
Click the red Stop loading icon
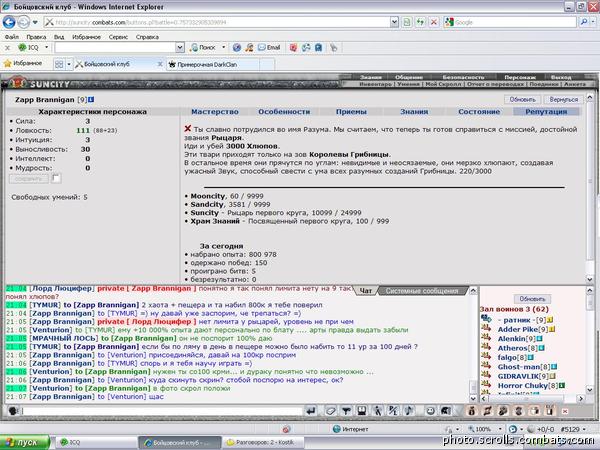tap(434, 22)
